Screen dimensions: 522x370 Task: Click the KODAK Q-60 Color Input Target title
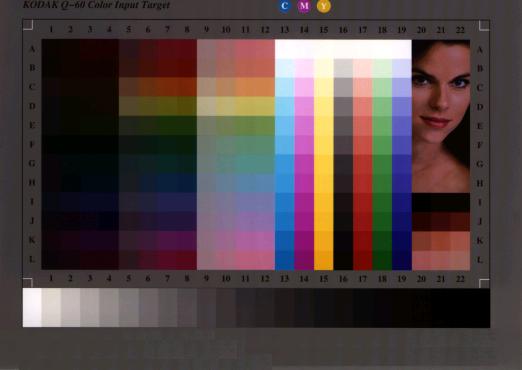pyautogui.click(x=96, y=5)
